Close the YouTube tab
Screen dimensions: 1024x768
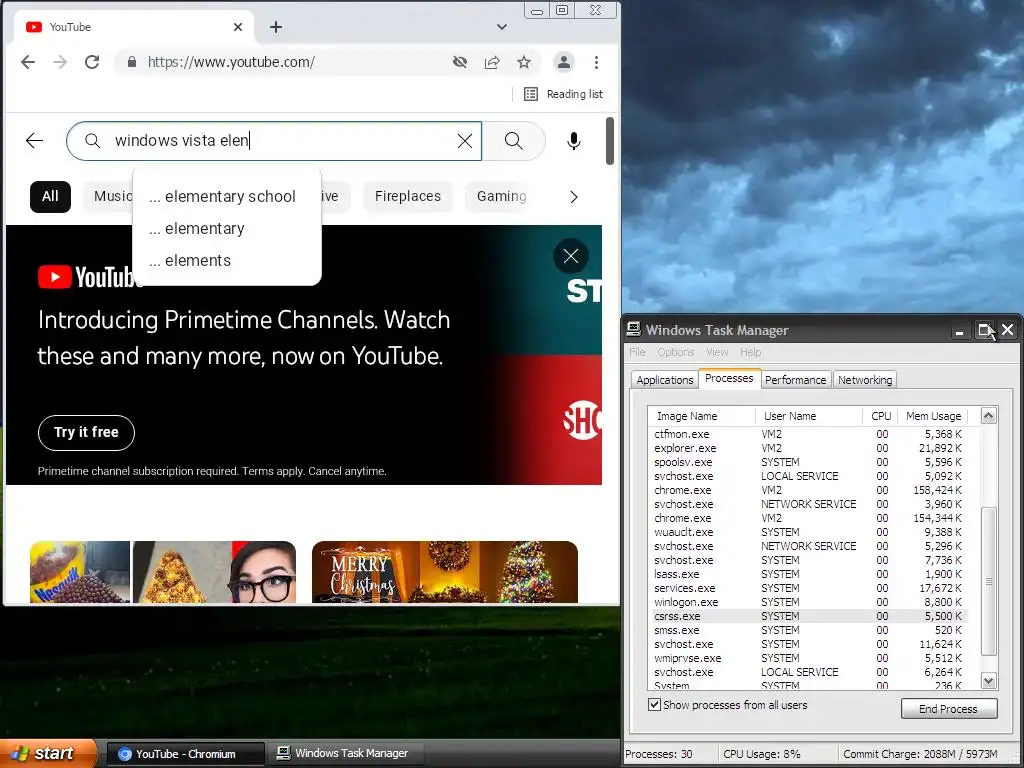(238, 27)
